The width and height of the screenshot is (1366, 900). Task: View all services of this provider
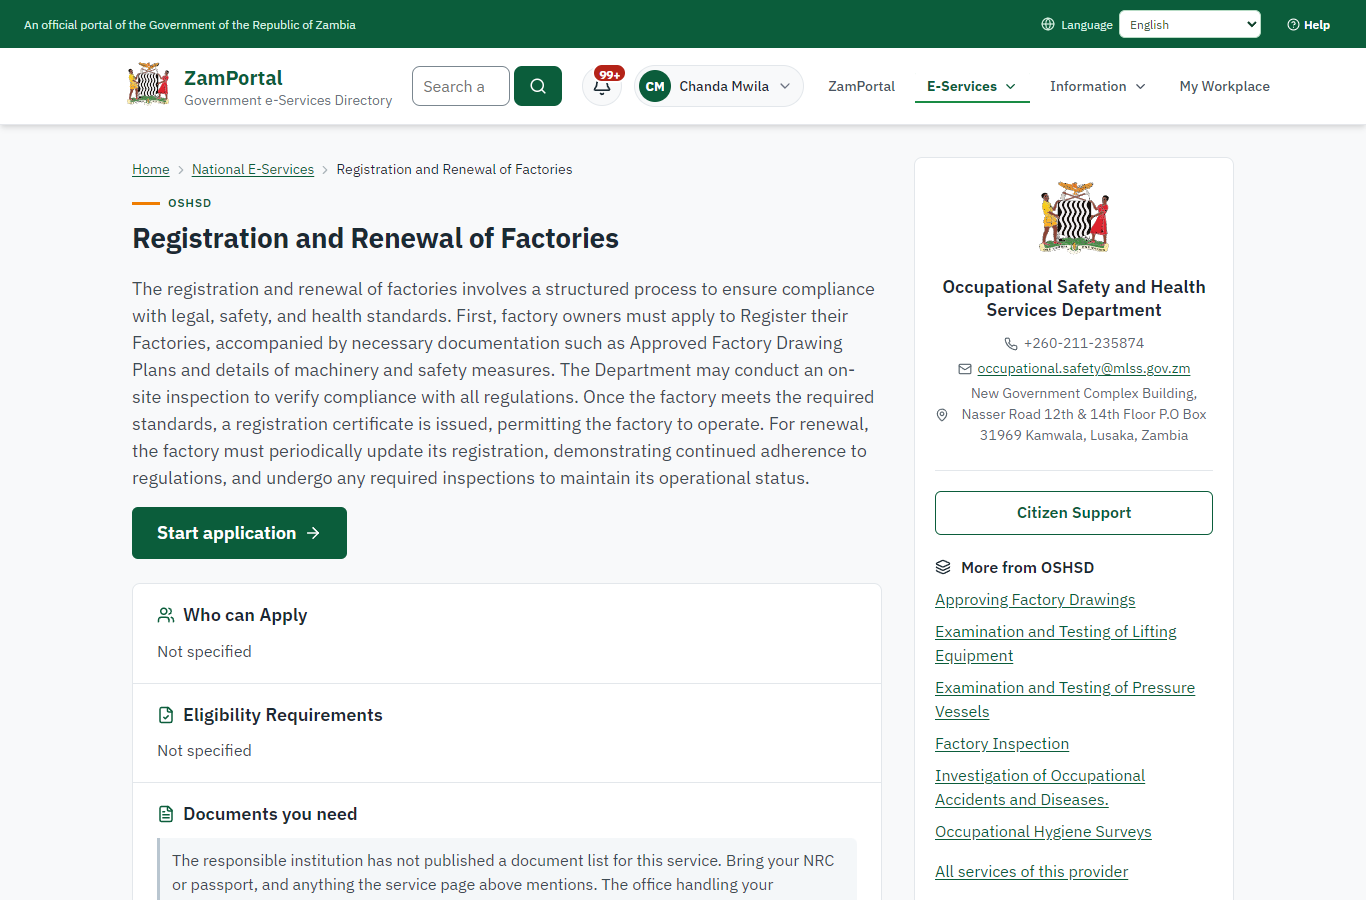pyautogui.click(x=1031, y=872)
